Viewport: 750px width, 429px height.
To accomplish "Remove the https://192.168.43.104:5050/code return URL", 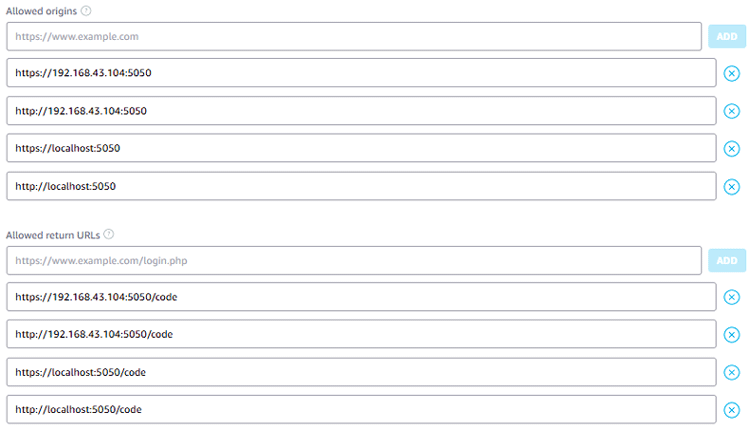I will click(x=731, y=297).
